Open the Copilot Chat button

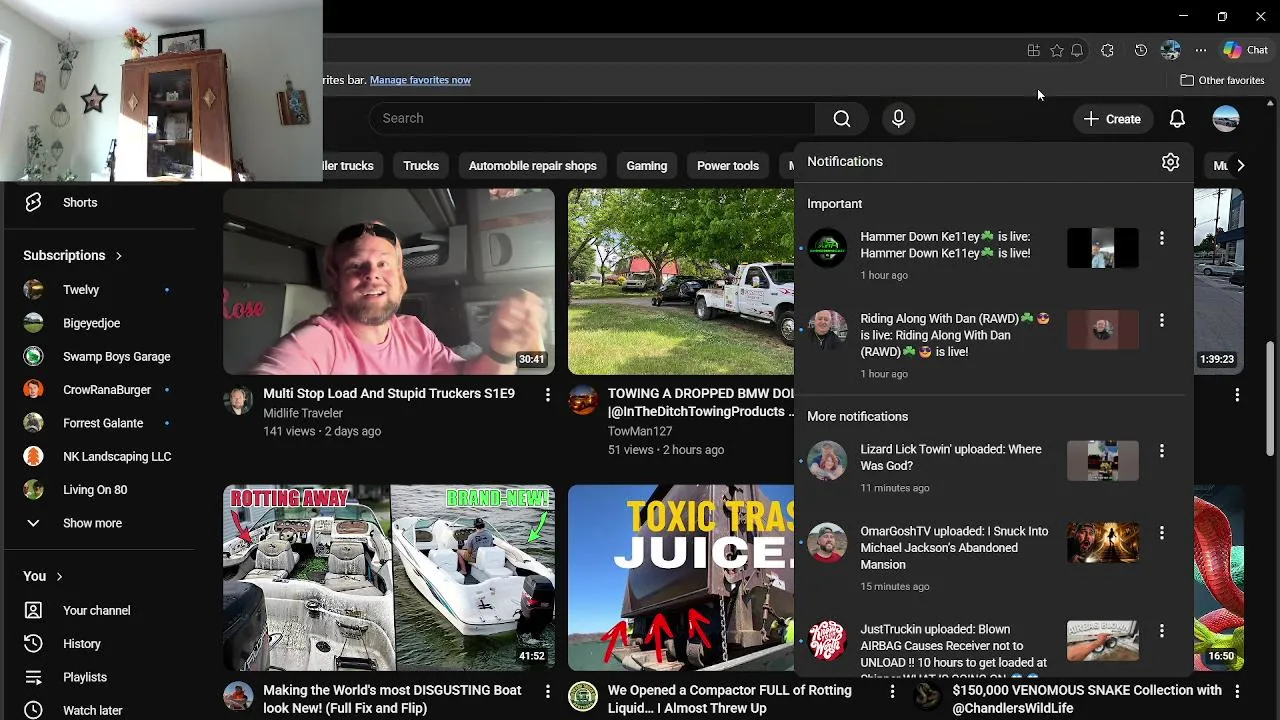(x=1246, y=50)
